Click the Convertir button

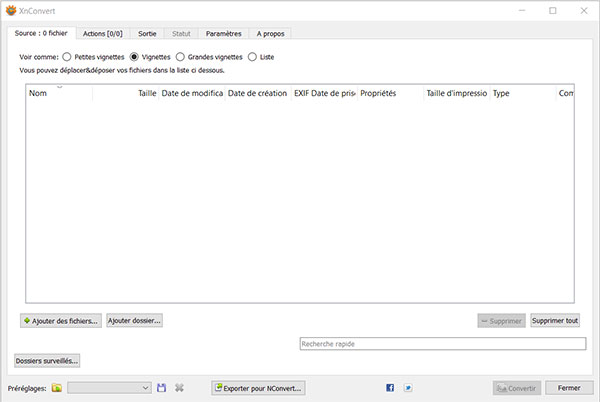[x=517, y=388]
